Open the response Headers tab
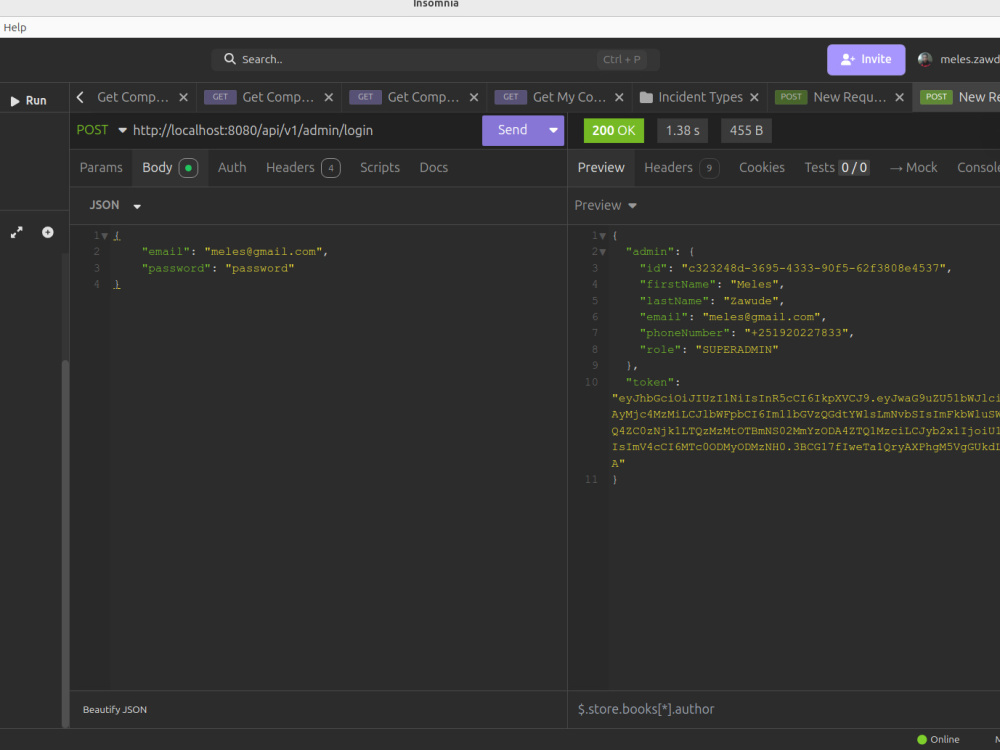 tap(681, 168)
